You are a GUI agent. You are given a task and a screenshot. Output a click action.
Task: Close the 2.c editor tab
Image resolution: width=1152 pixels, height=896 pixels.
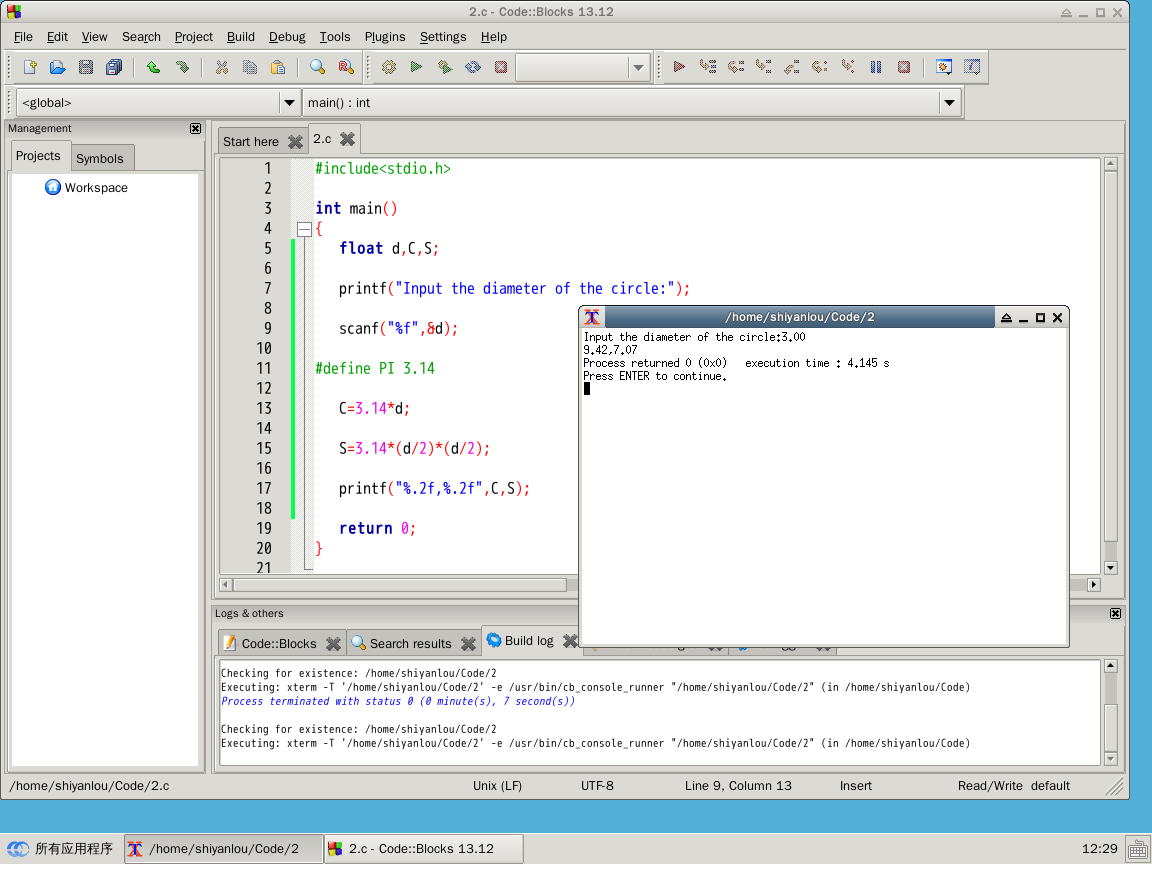pos(348,139)
